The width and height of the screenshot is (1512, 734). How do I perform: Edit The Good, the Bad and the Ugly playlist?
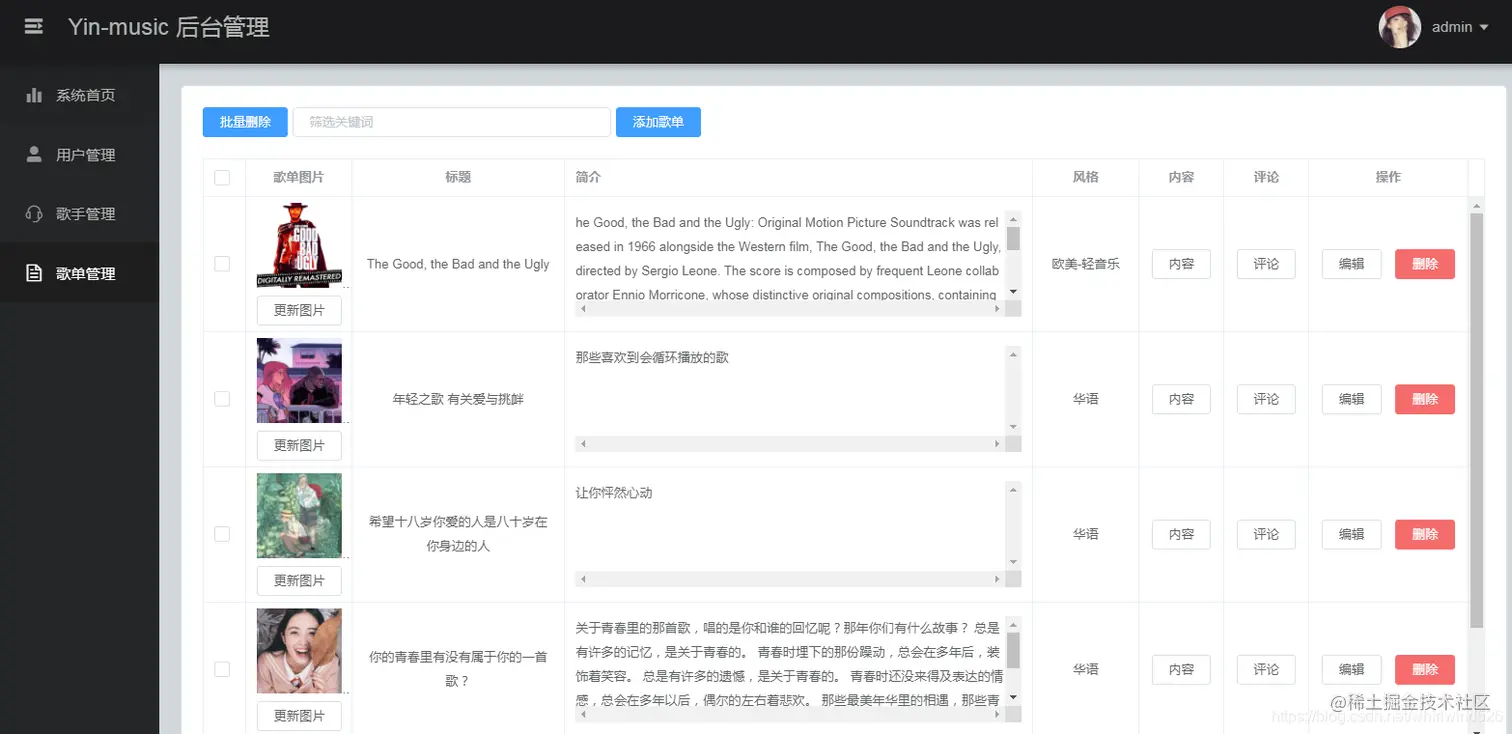1351,264
